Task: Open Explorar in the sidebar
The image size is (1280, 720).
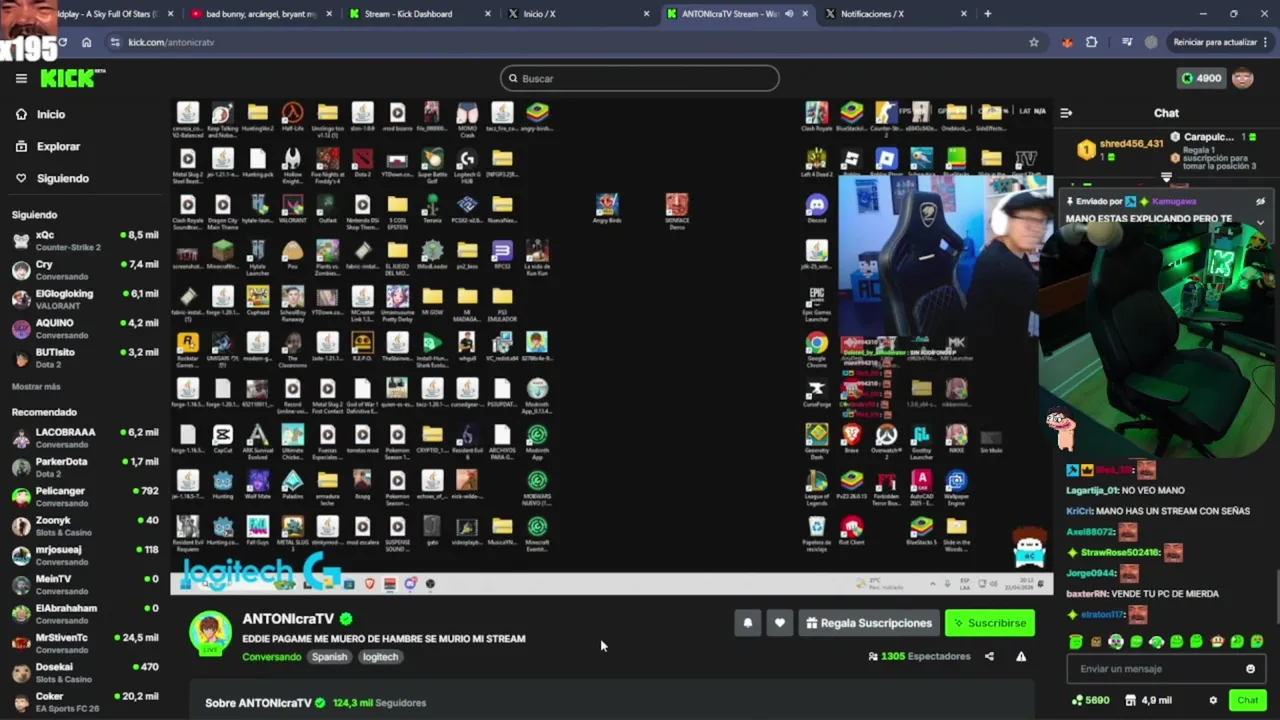Action: pos(47,146)
